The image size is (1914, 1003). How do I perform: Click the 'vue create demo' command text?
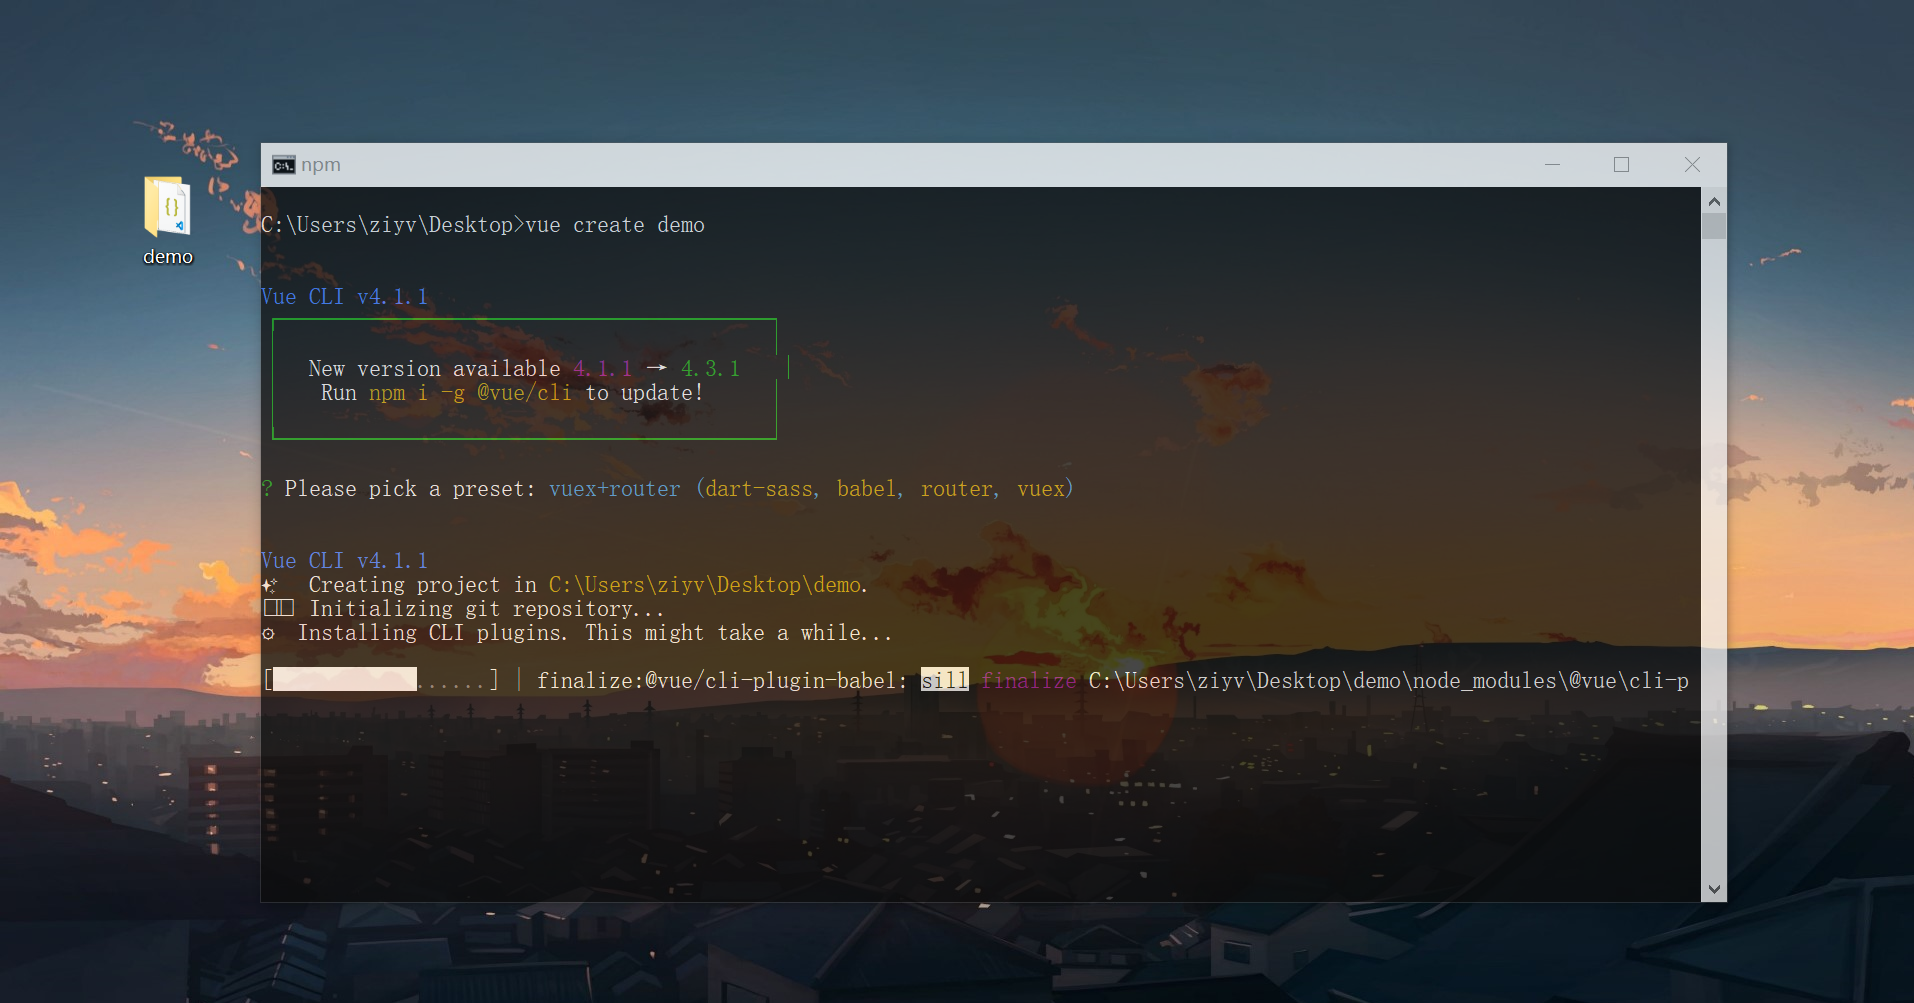point(615,225)
